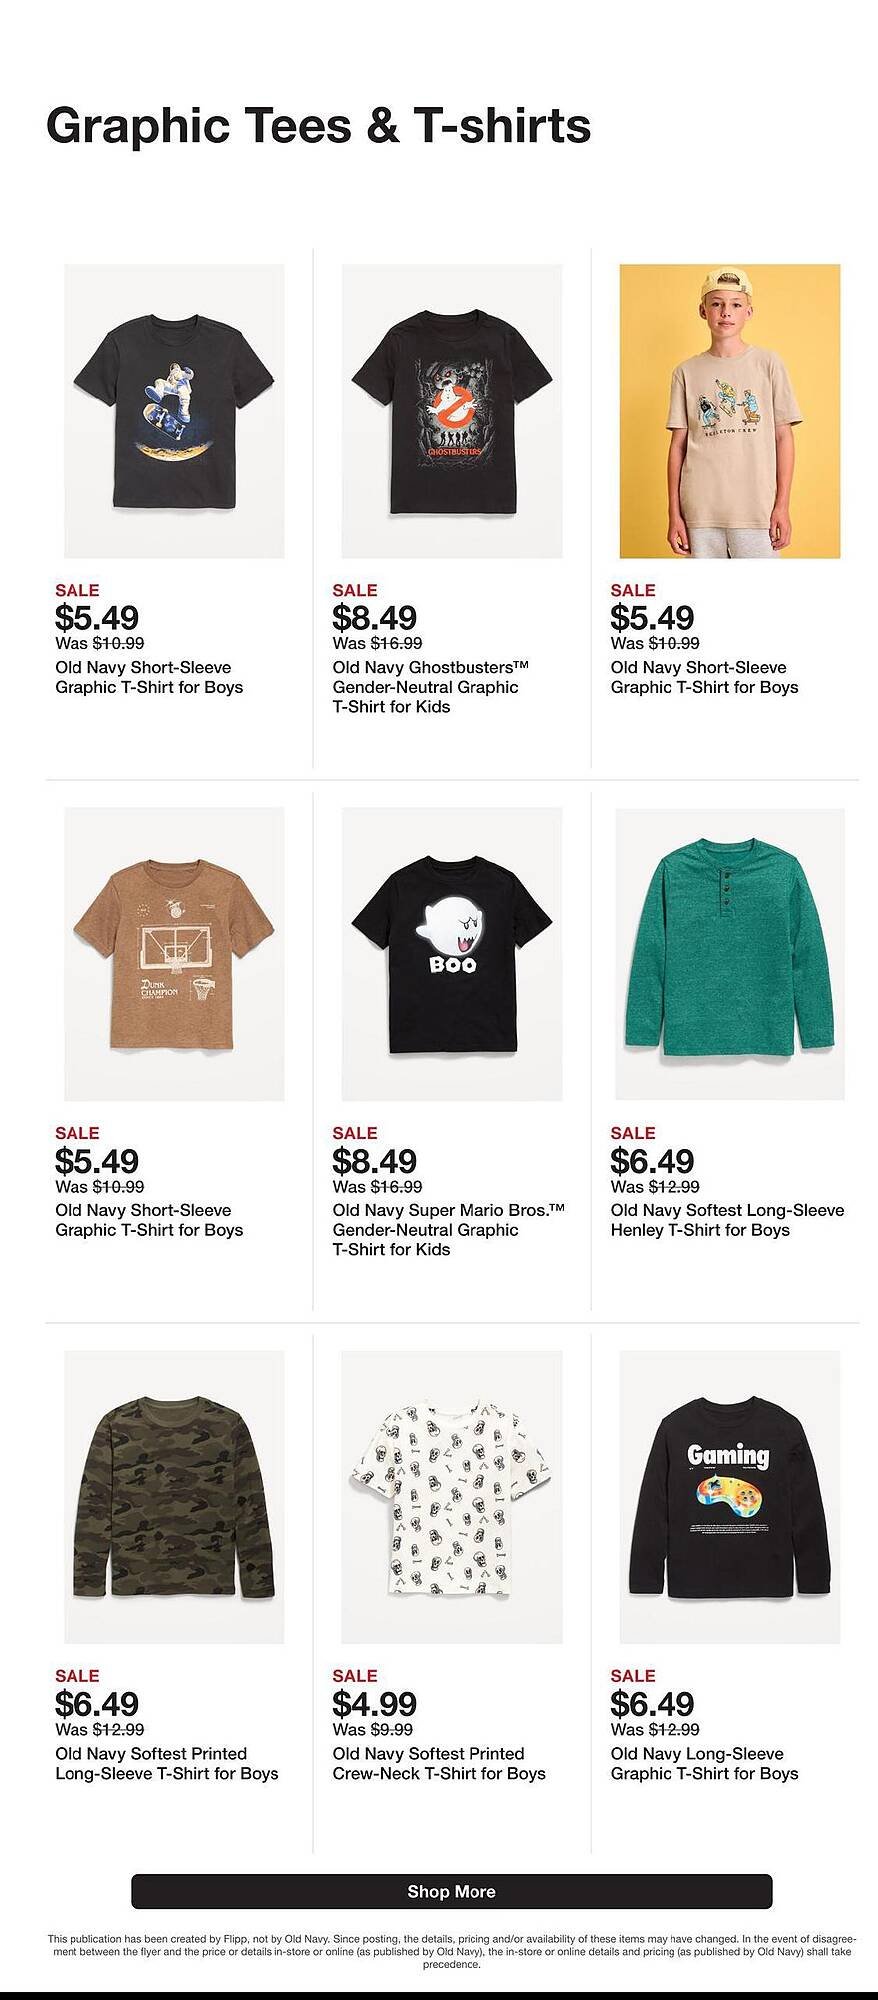This screenshot has width=878, height=2000.
Task: Click the Graphic Tees & T-shirts heading
Action: coord(318,127)
